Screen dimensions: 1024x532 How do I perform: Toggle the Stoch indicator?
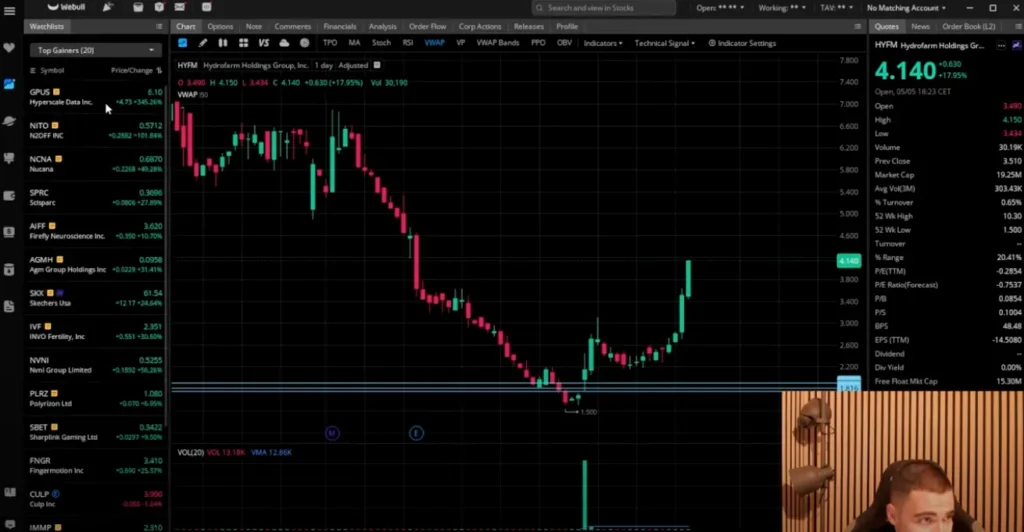[381, 43]
